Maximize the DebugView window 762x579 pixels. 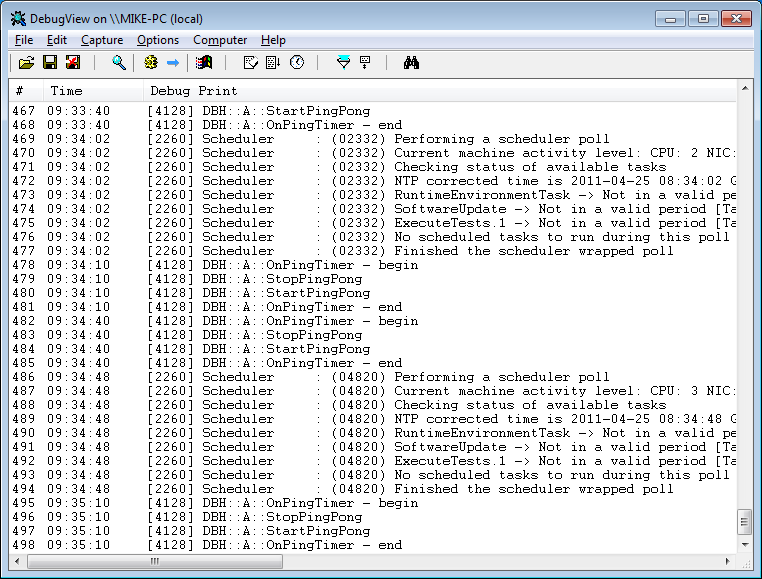tap(703, 19)
